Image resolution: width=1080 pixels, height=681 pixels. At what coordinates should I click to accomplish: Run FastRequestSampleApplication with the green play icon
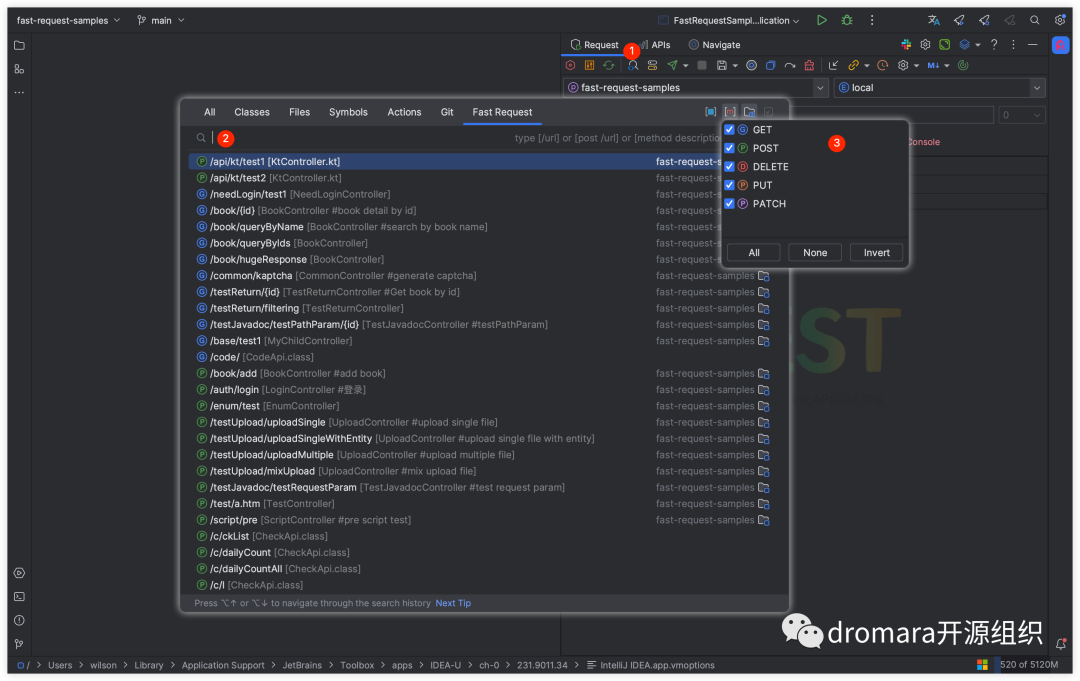[x=822, y=21]
